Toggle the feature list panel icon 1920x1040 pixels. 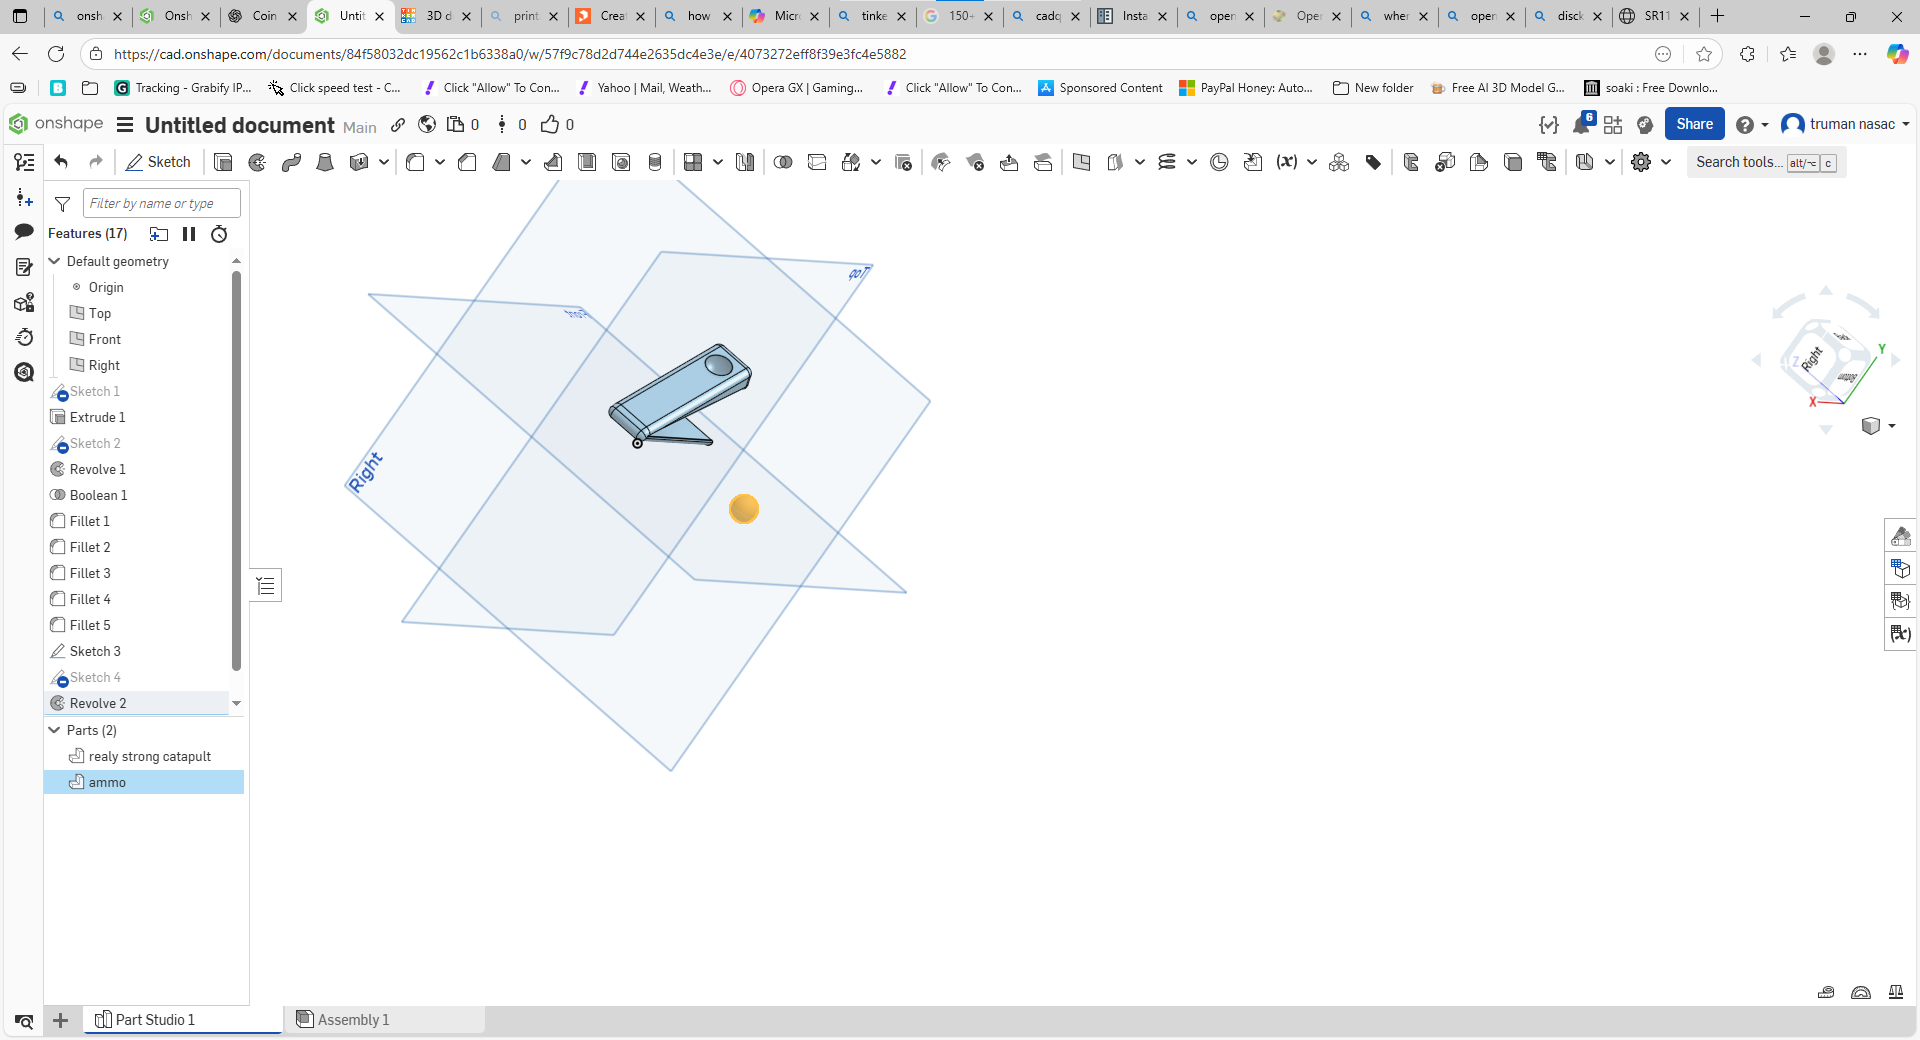point(24,162)
